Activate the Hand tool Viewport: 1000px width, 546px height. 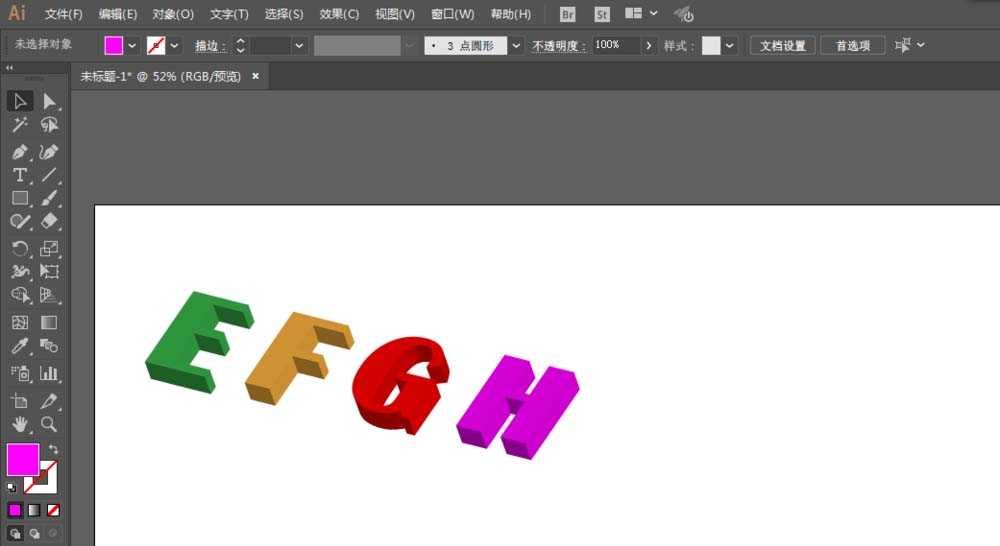(19, 424)
